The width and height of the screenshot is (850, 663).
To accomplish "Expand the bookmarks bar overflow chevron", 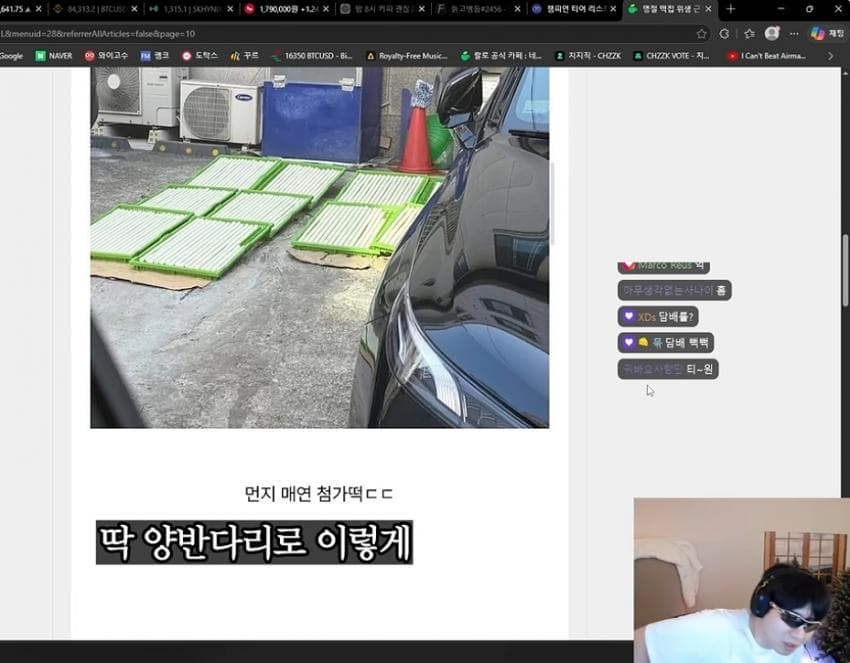I will click(830, 56).
